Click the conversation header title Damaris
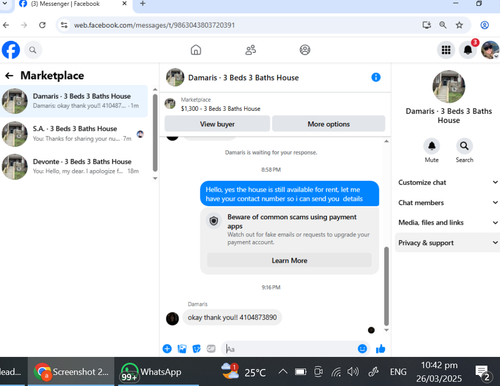500x386 pixels. tap(243, 78)
